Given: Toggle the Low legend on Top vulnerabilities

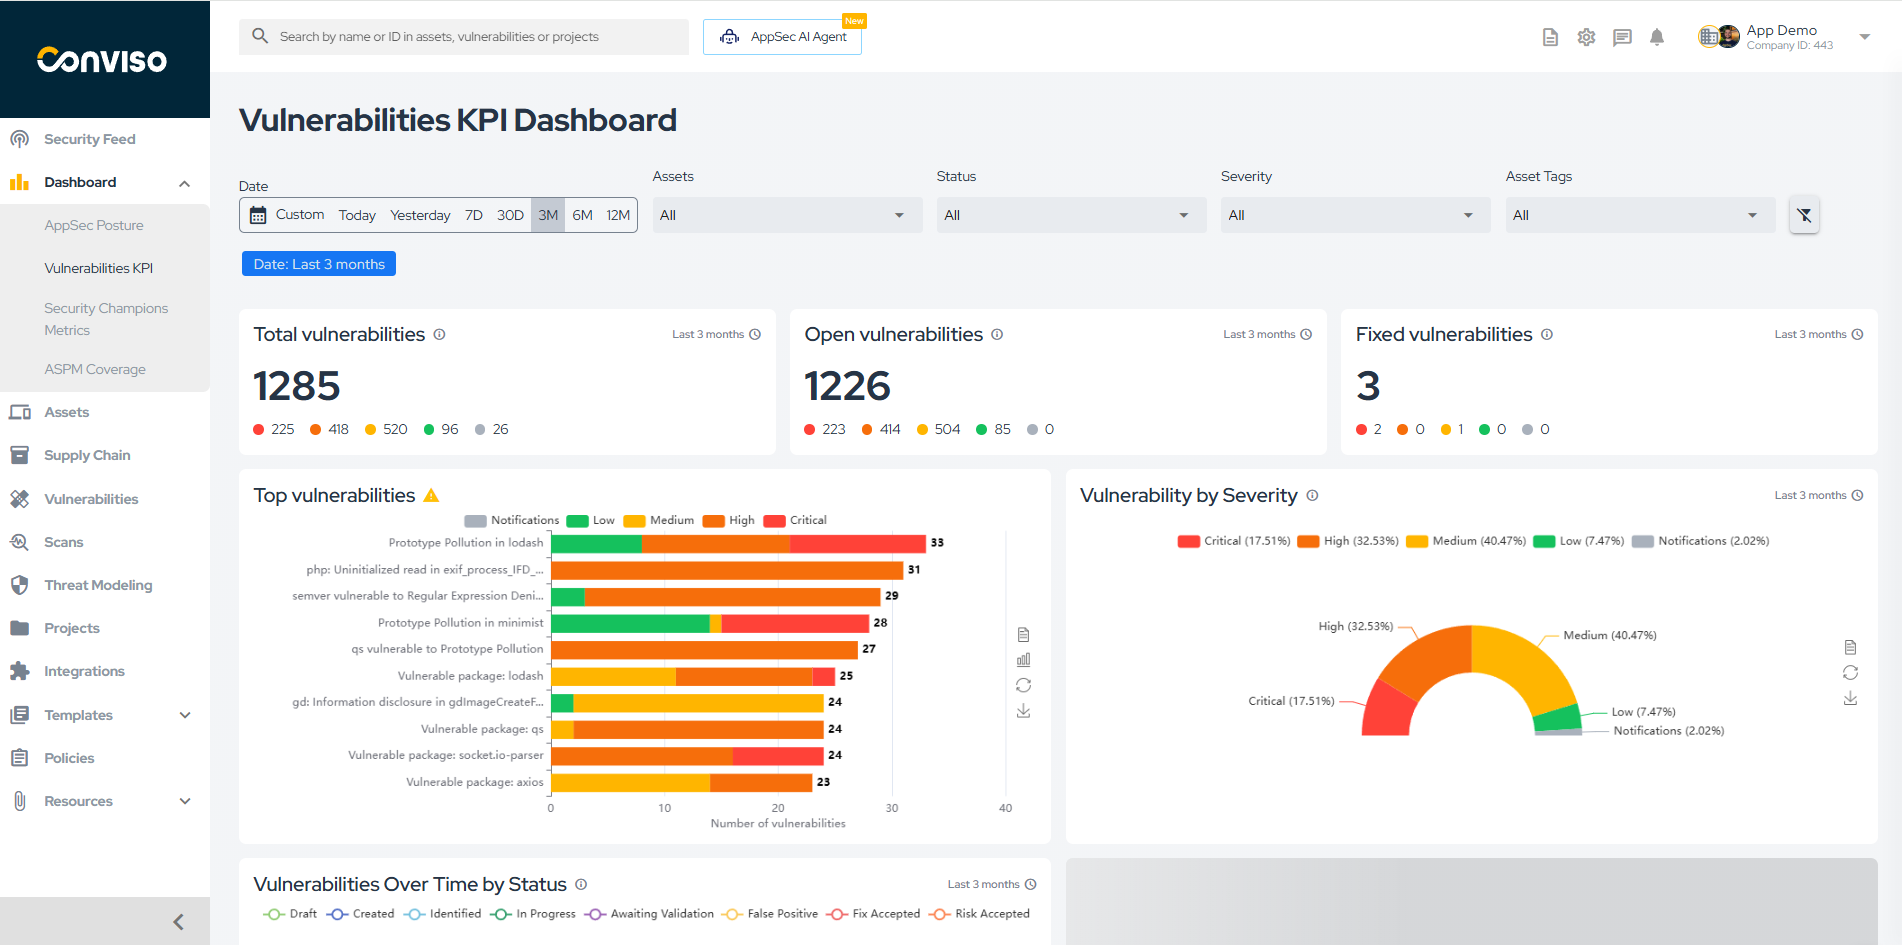Looking at the screenshot, I should pos(592,520).
